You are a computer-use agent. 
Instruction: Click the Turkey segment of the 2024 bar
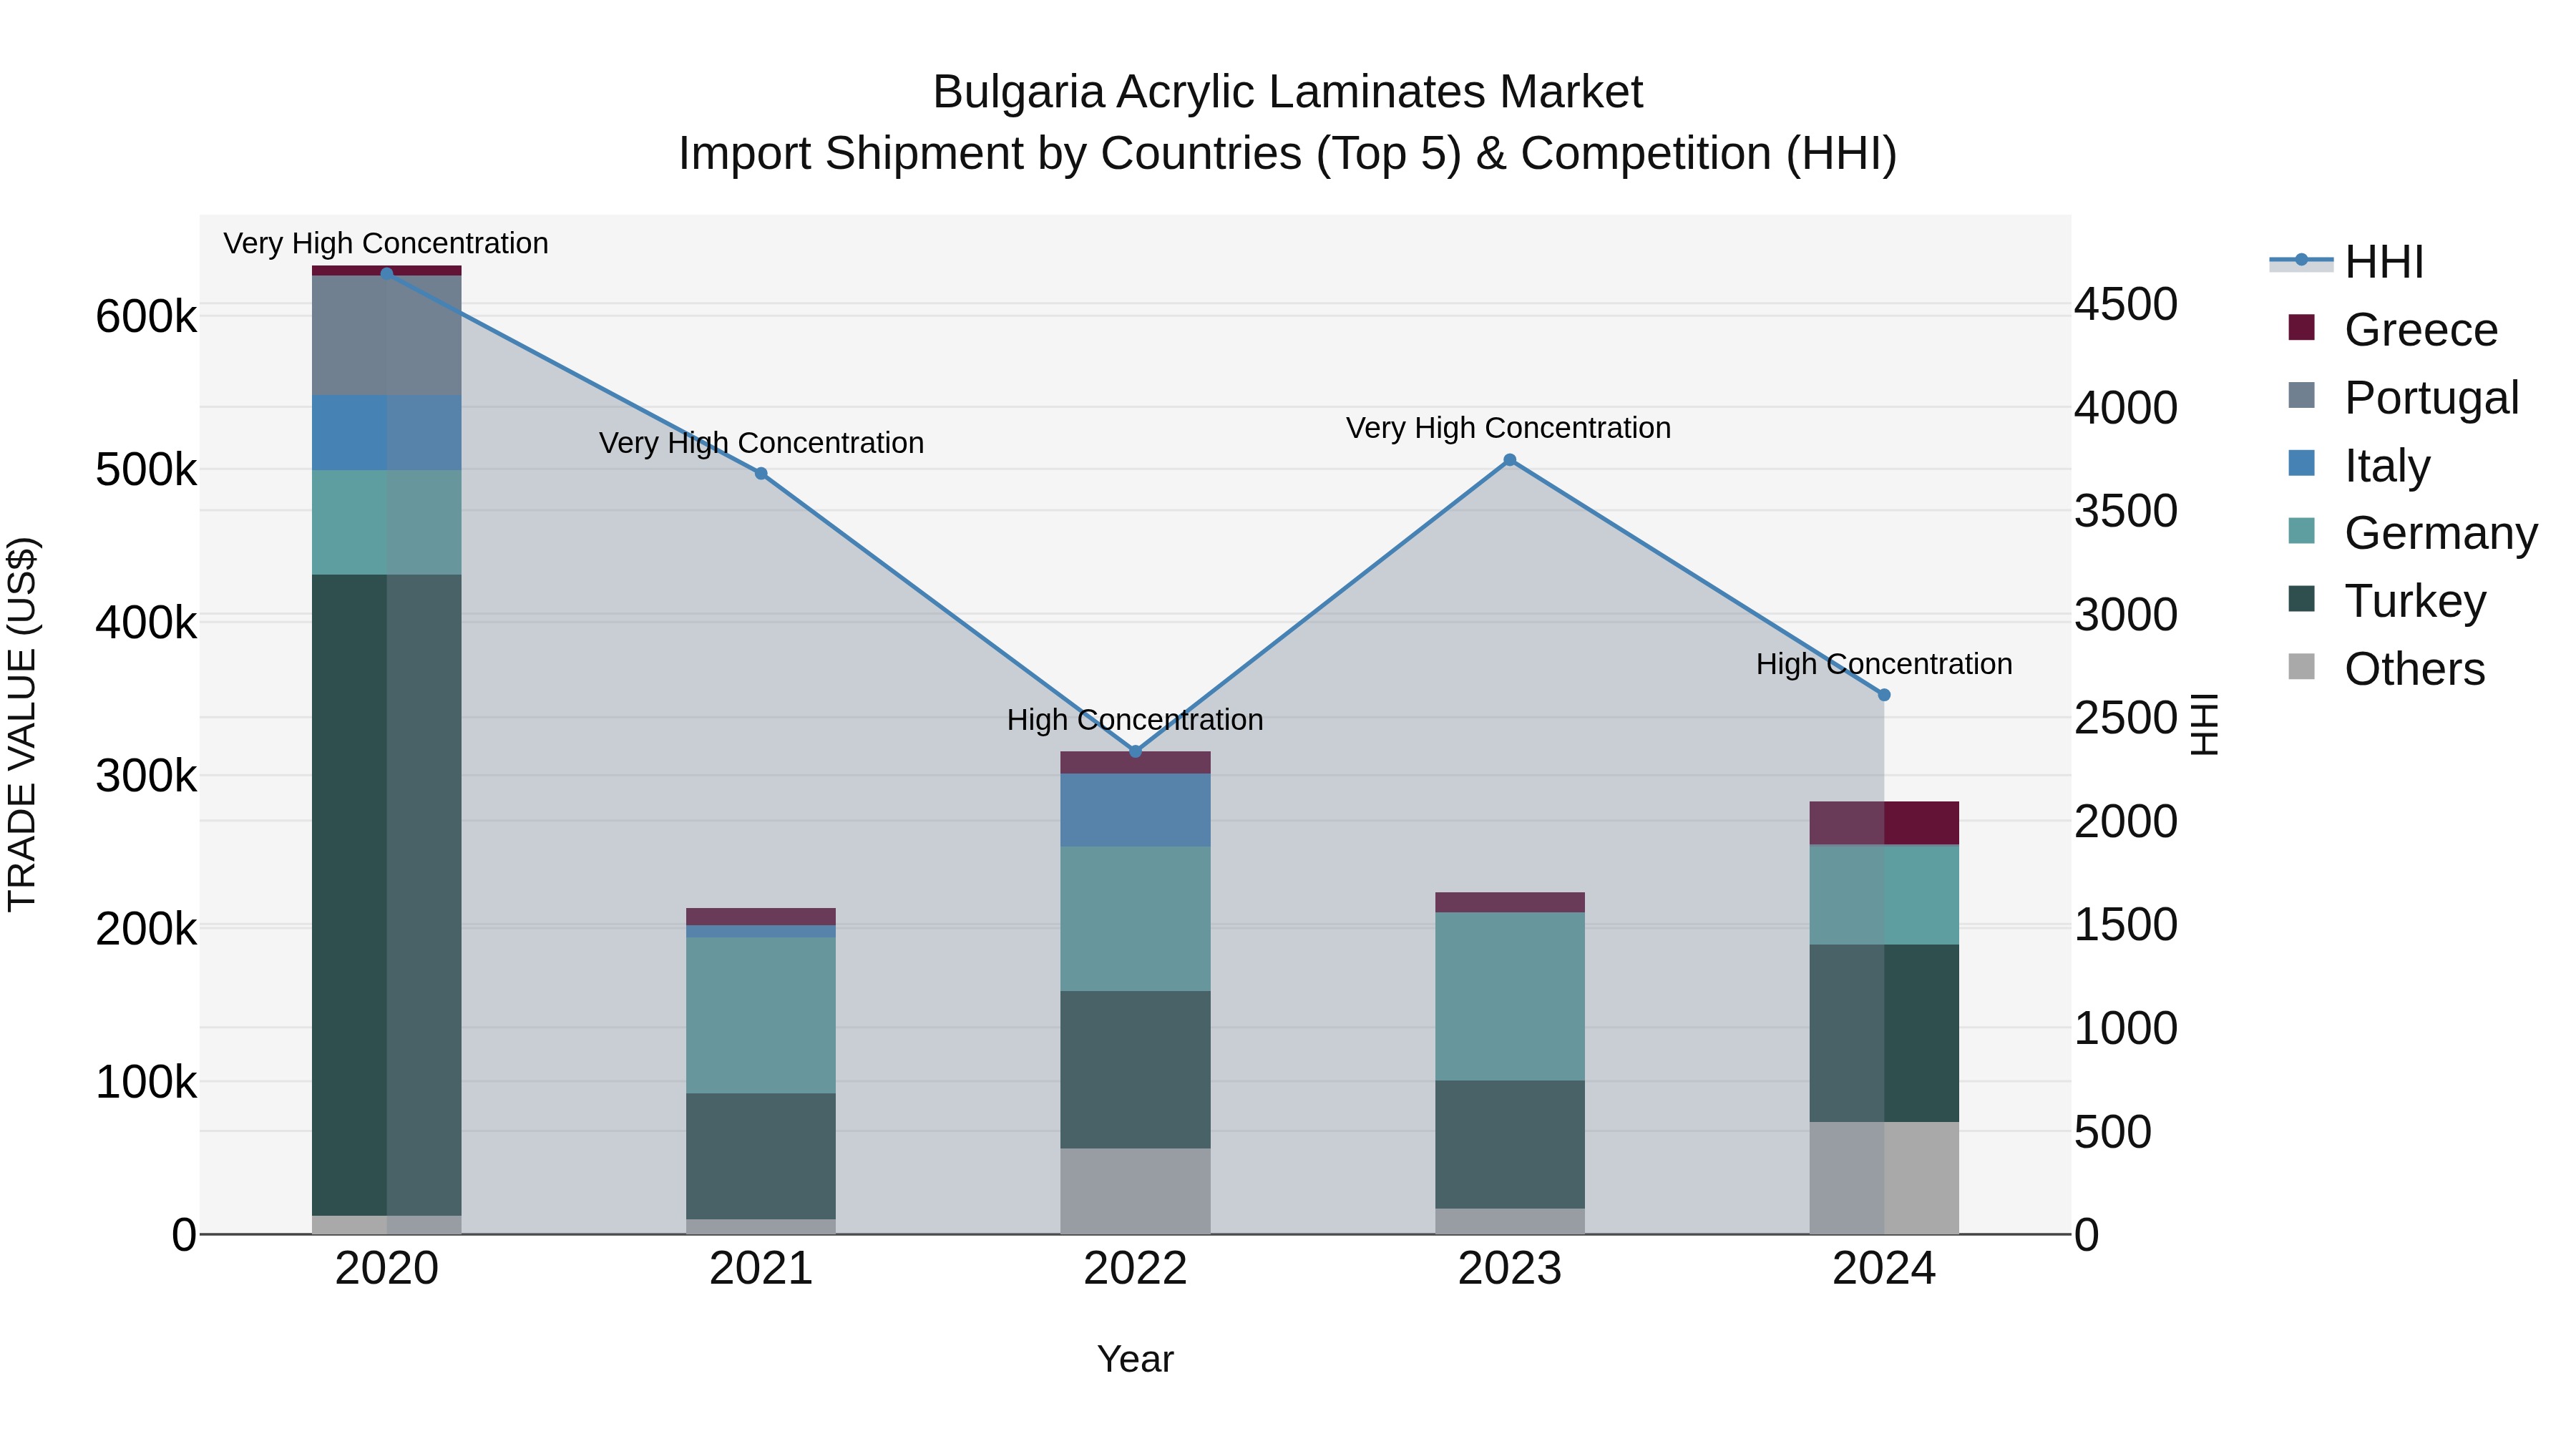1884,1034
